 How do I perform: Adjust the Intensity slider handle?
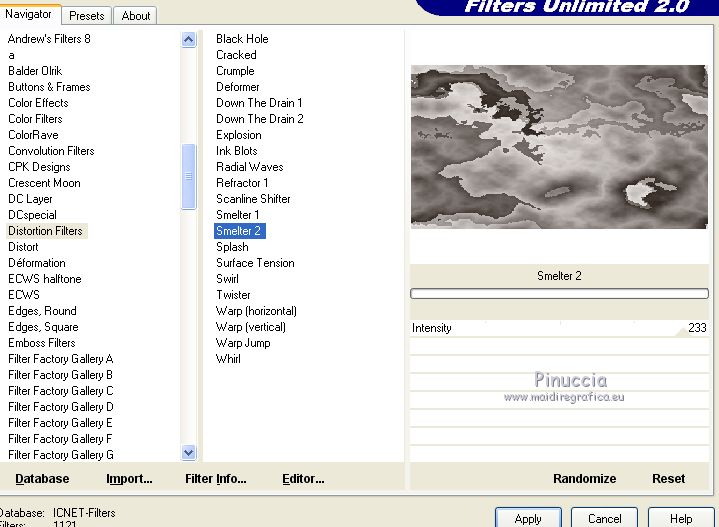coord(683,333)
